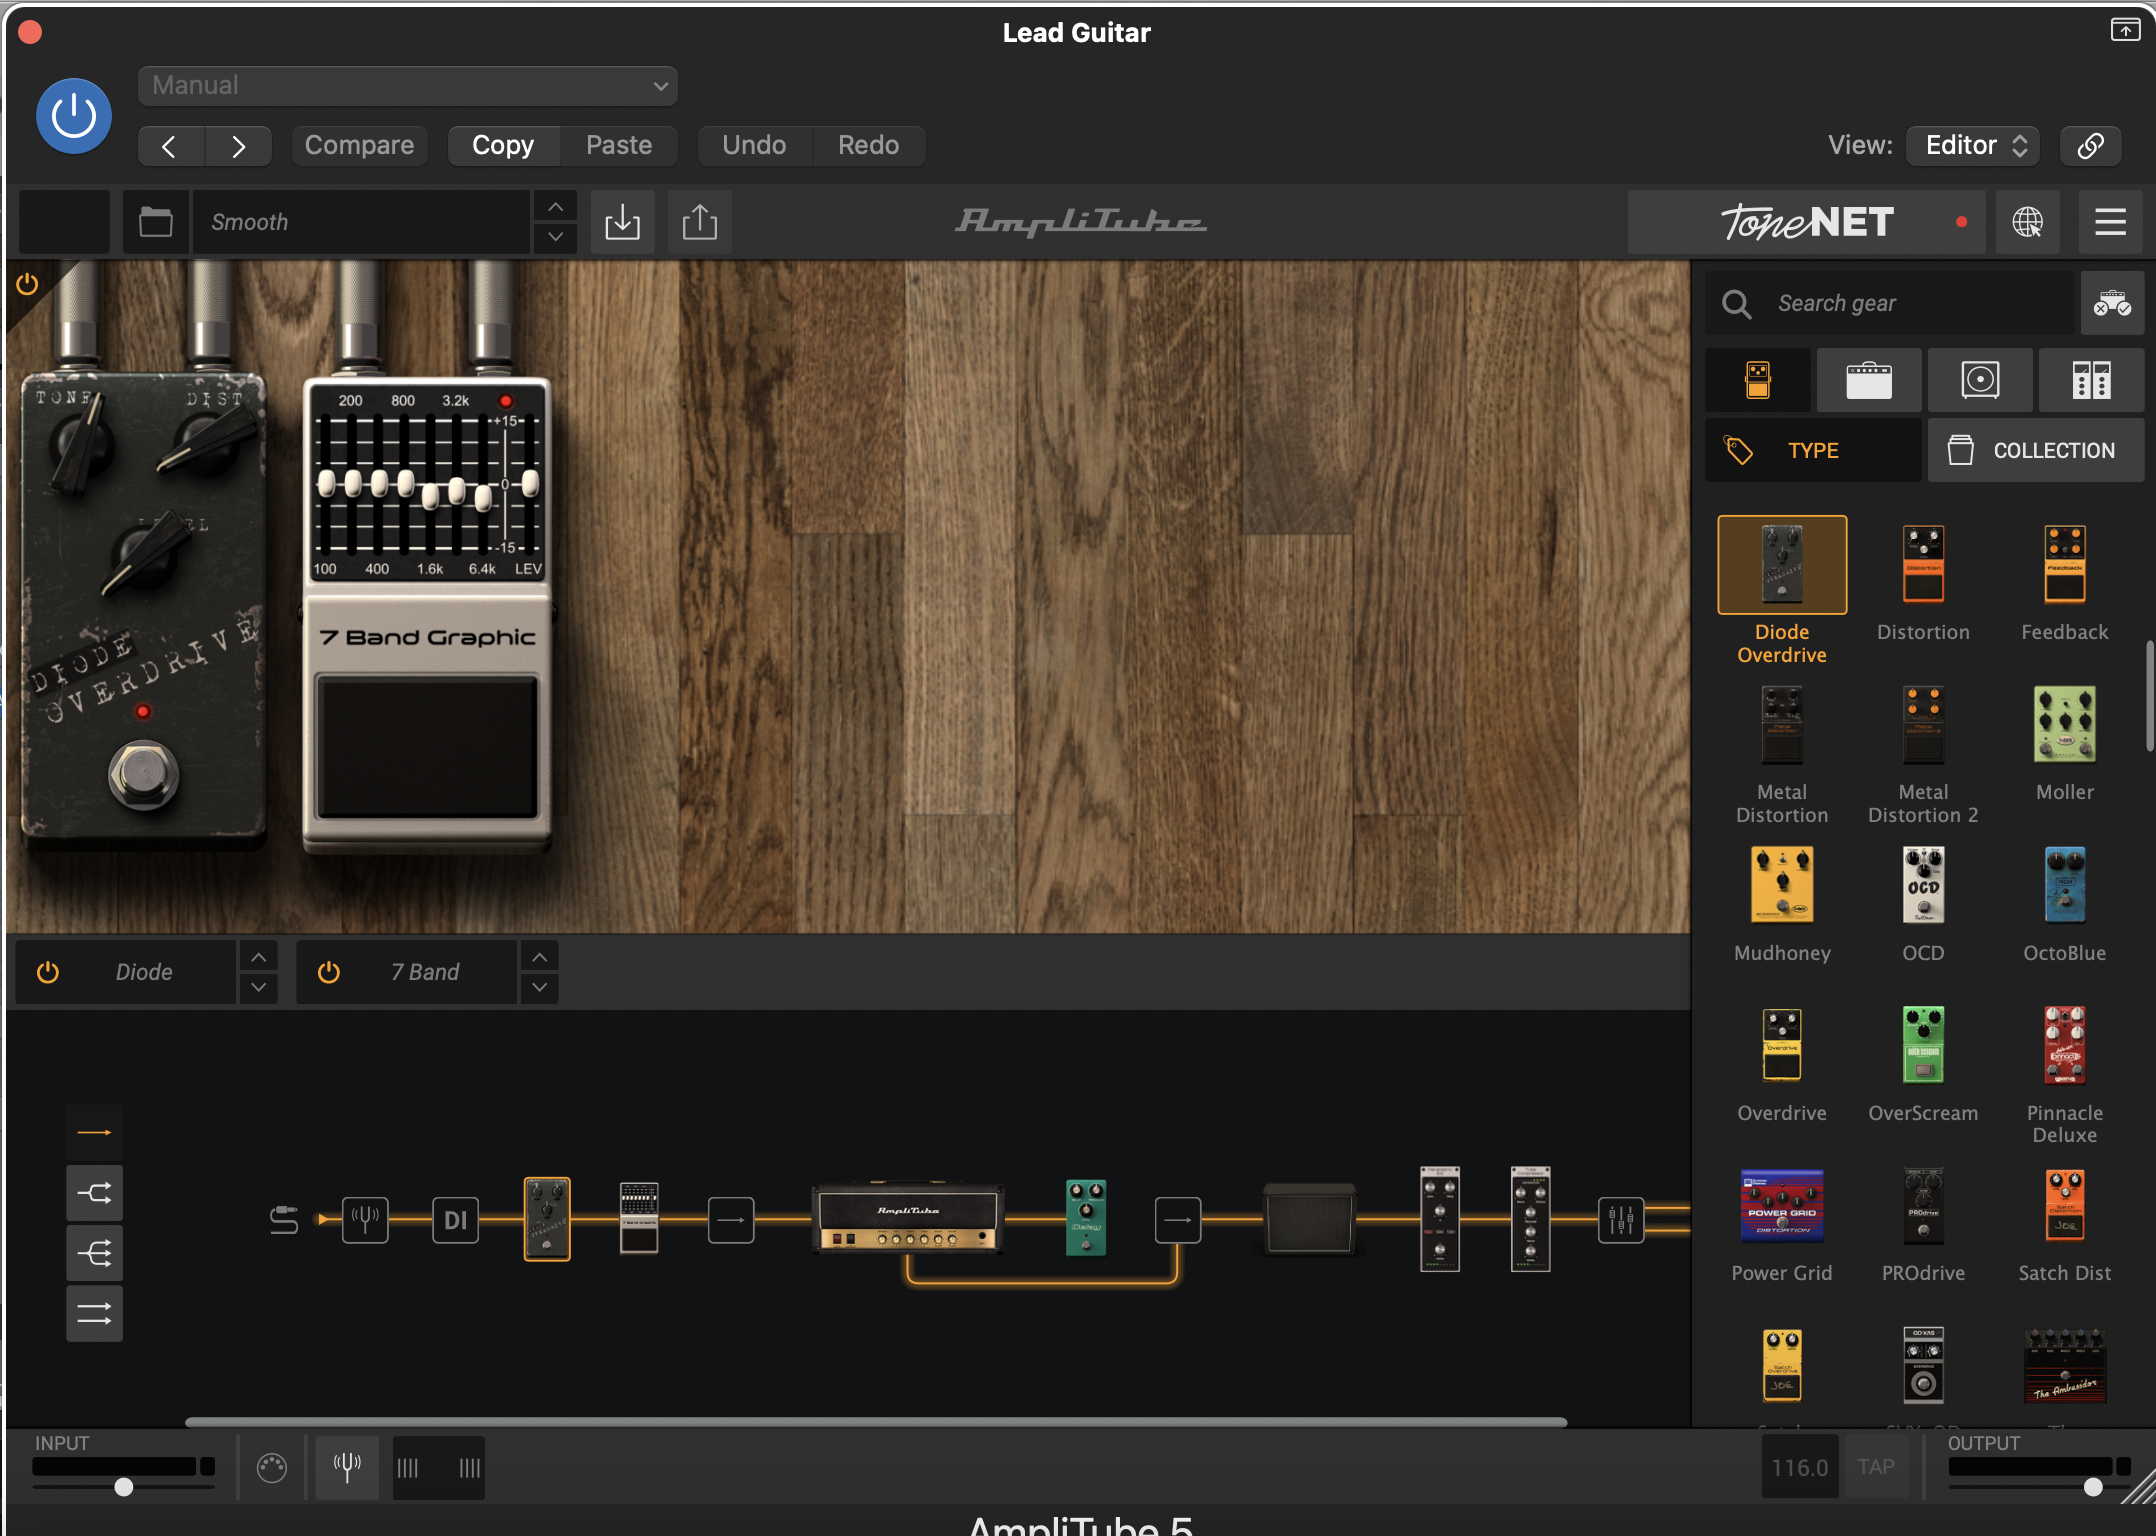Step Diode slot model up arrow
Viewport: 2156px width, 1536px height.
point(258,957)
